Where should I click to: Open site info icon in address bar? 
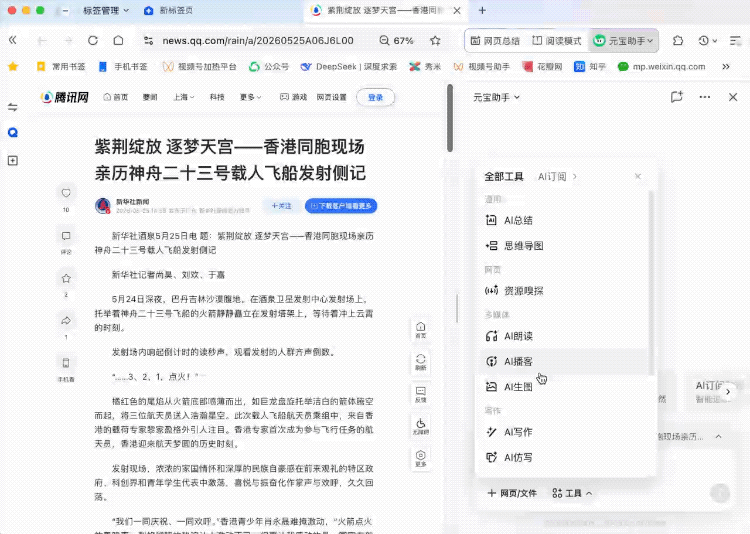tap(148, 41)
